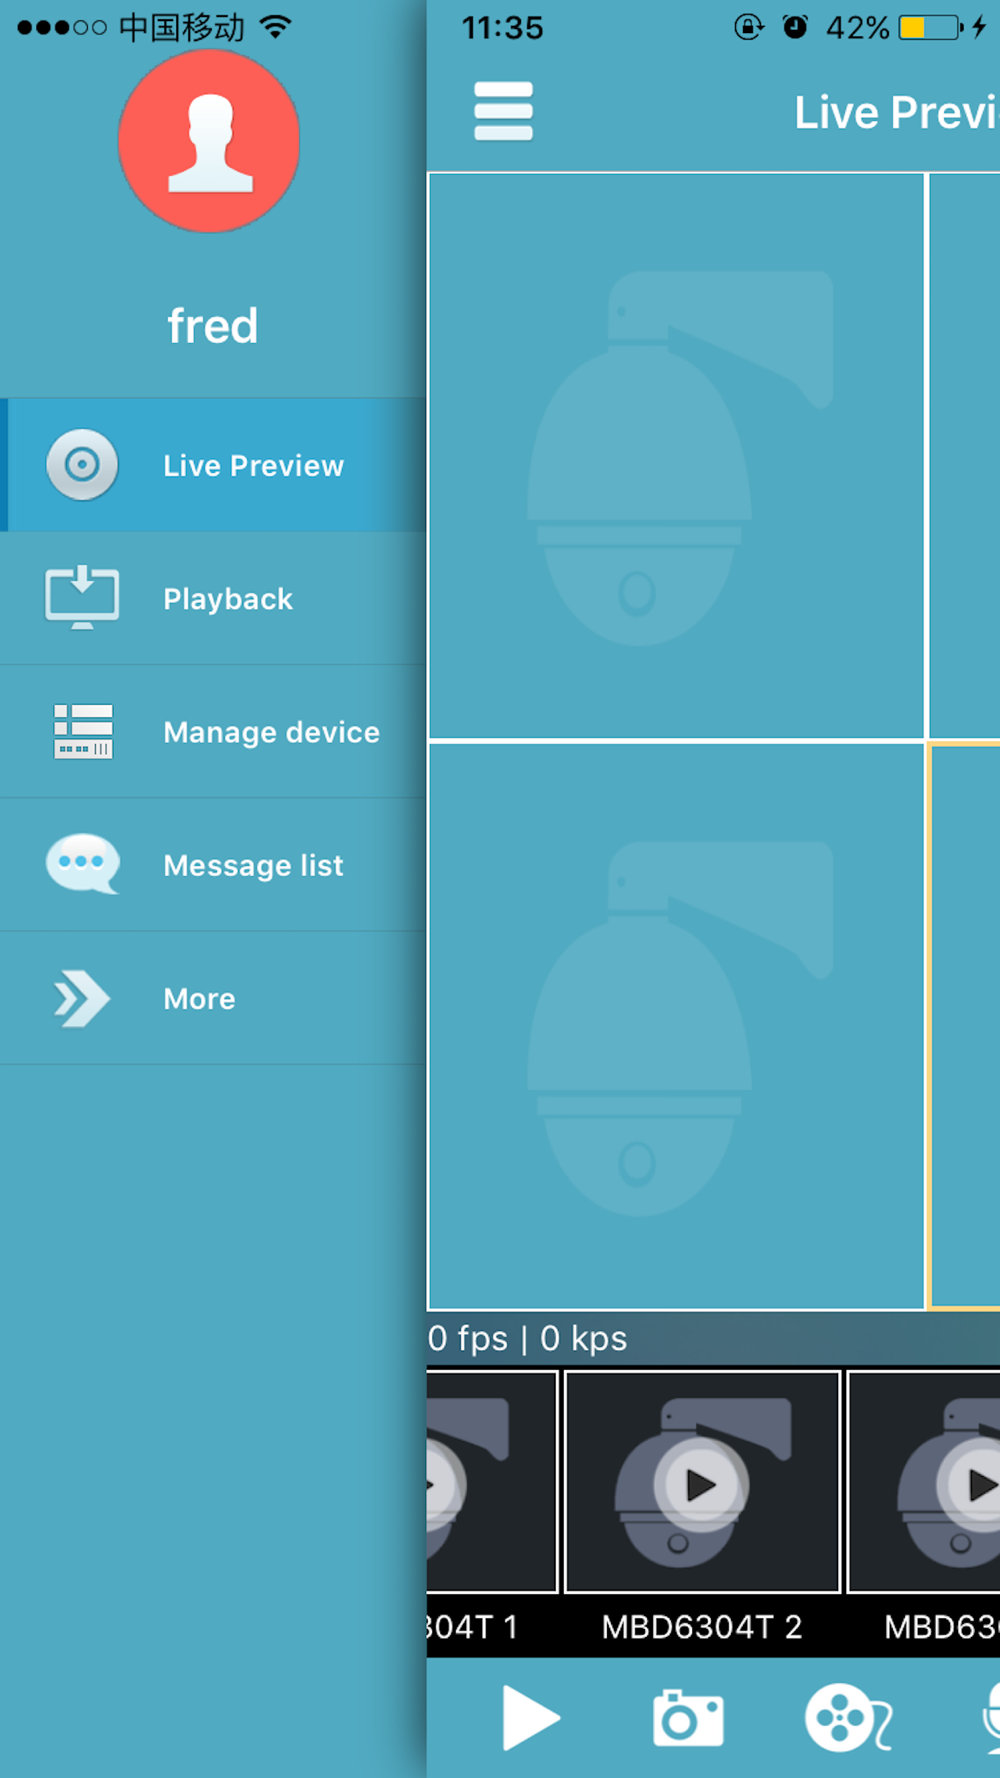
Task: Click the Live Preview camera lens icon
Action: coord(82,464)
